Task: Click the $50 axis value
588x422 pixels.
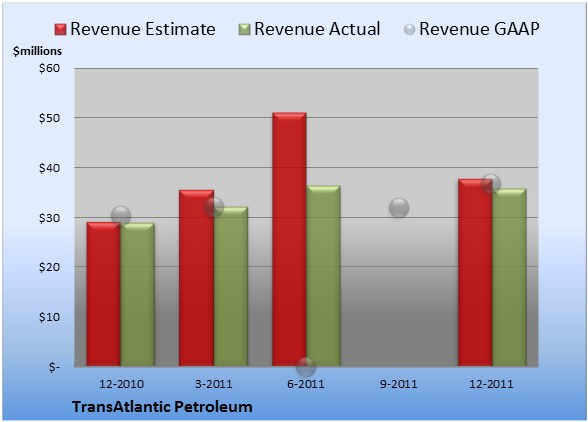Action: click(50, 118)
